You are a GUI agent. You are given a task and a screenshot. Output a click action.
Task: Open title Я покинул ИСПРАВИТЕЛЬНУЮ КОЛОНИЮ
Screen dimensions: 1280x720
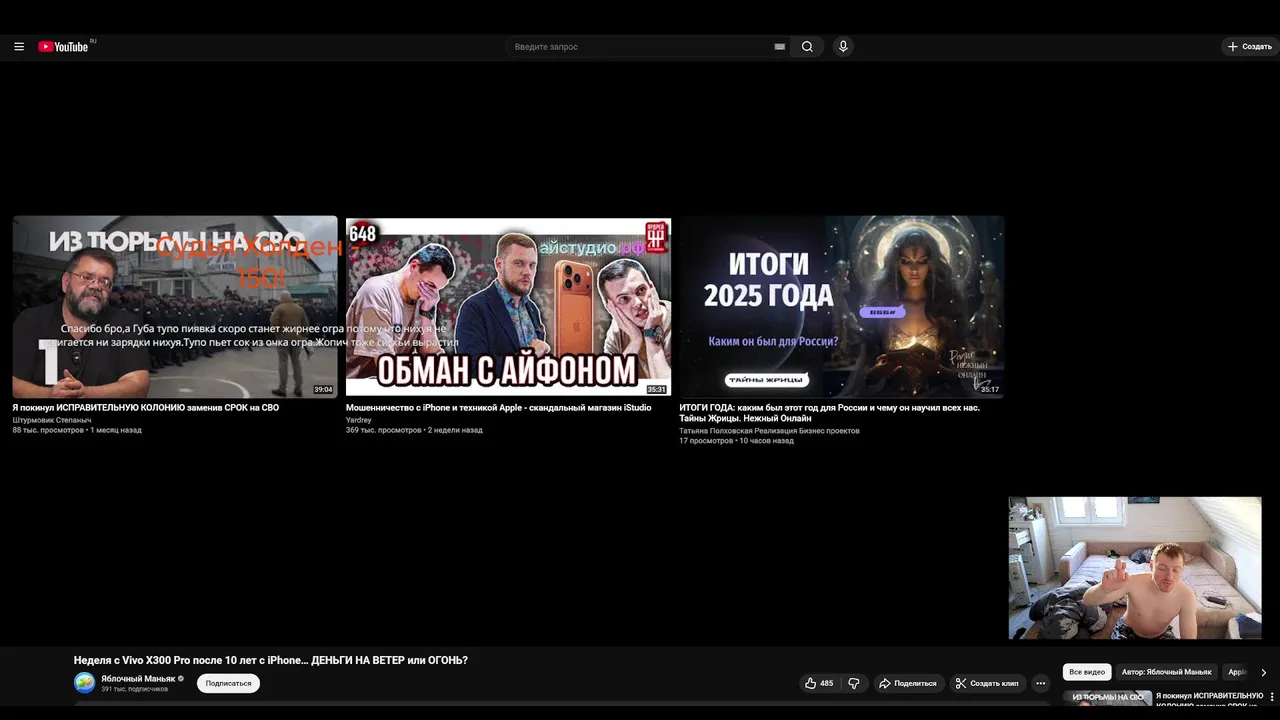[146, 408]
